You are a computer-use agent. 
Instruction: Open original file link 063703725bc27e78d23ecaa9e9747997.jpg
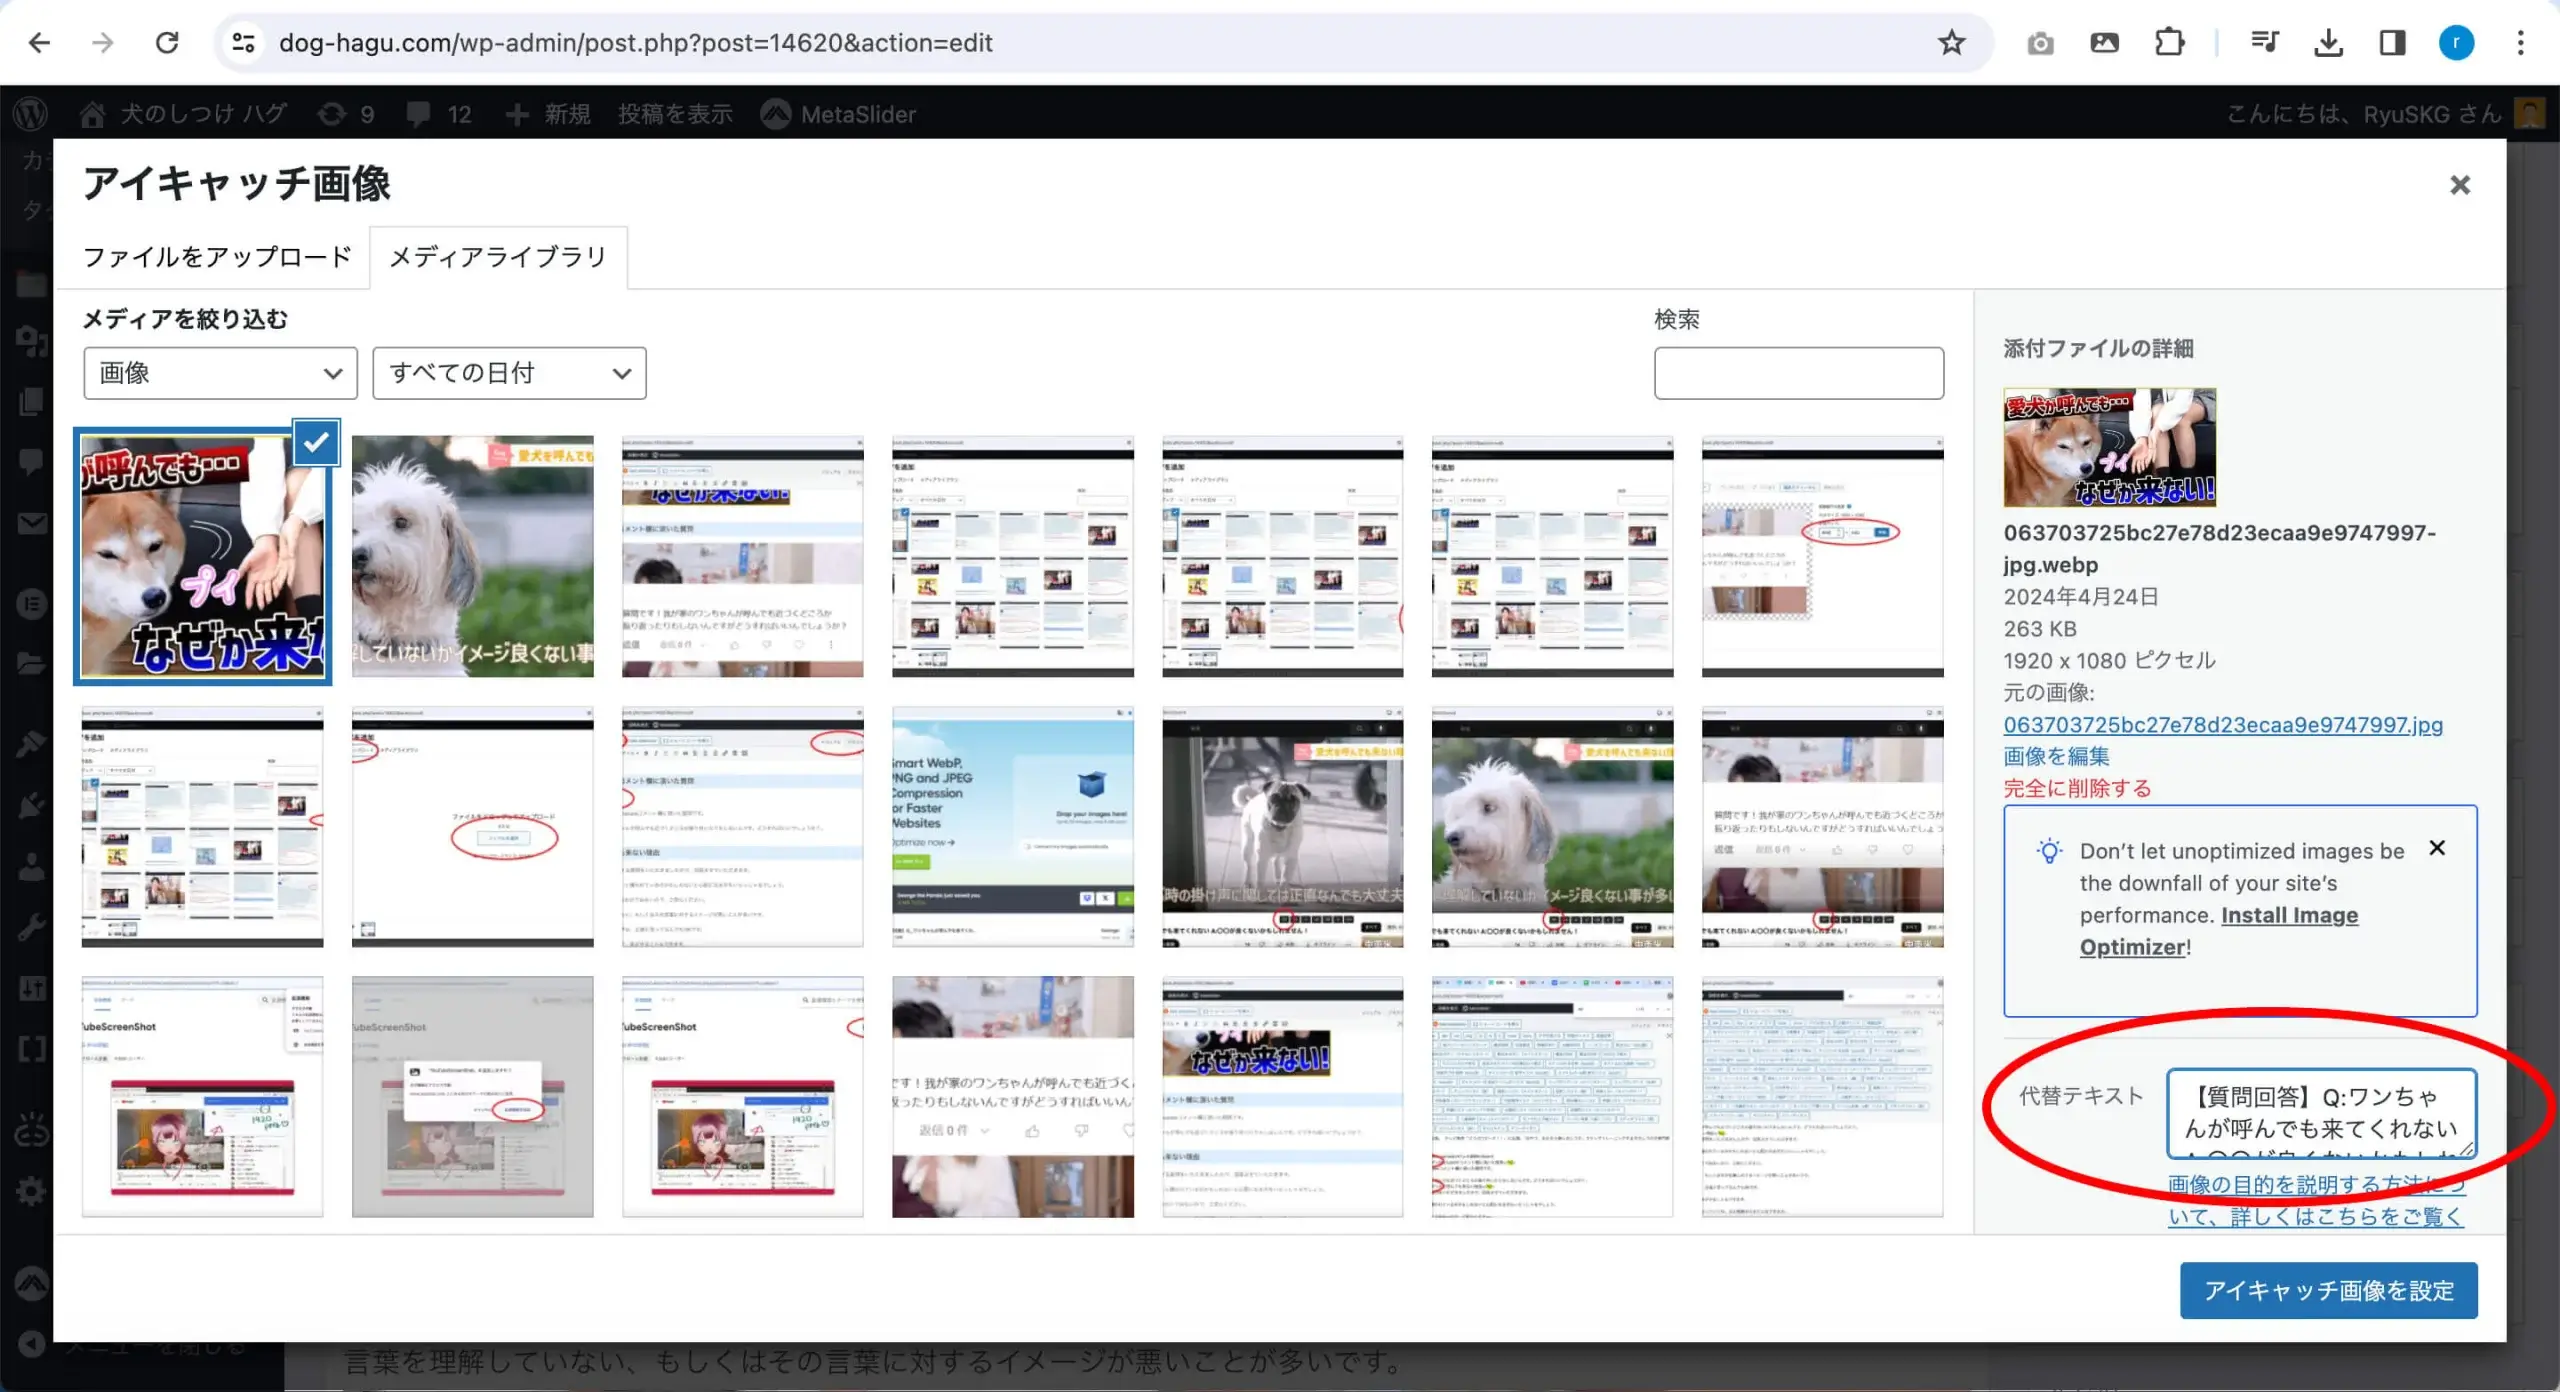click(x=2222, y=724)
